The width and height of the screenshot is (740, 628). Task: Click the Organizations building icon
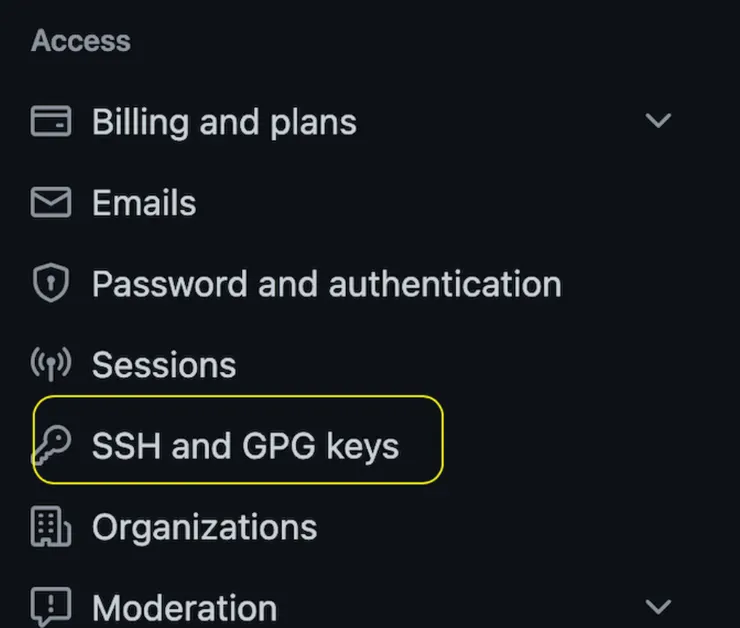pos(51,527)
